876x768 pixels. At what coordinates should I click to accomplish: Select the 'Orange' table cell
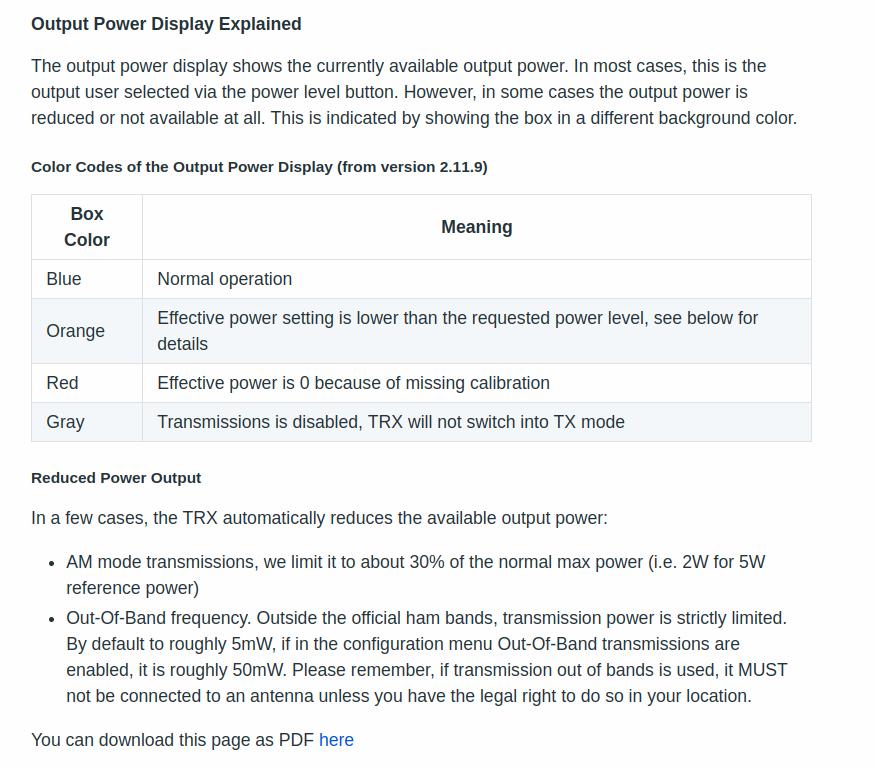(x=75, y=331)
